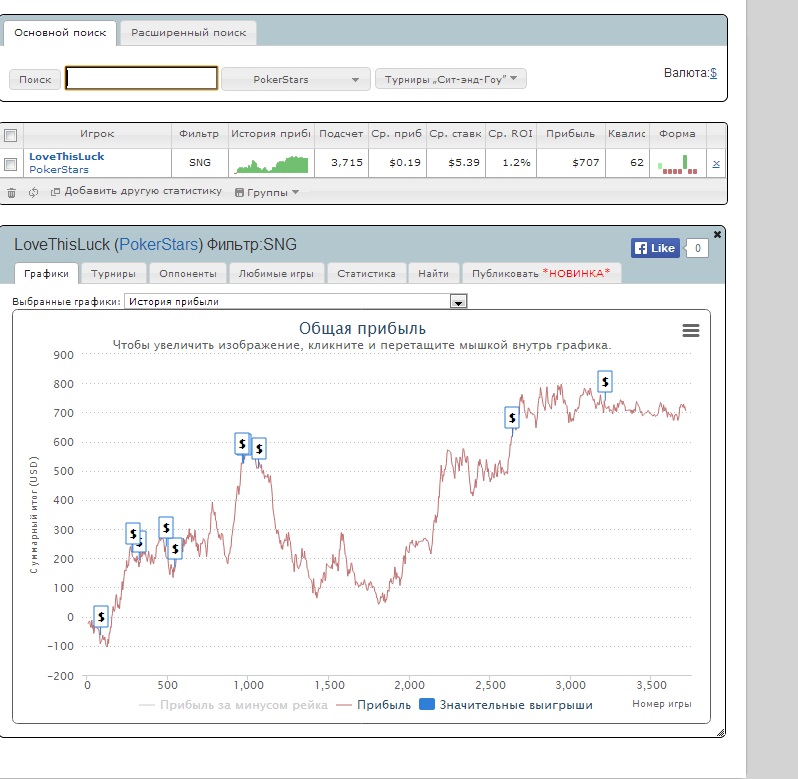
Task: Click the Поиск button
Action: pos(35,79)
